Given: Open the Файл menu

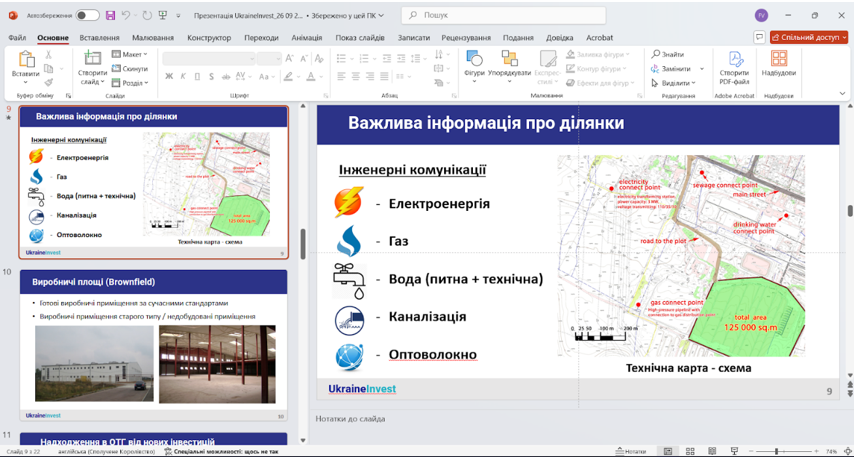Looking at the screenshot, I should tap(17, 38).
